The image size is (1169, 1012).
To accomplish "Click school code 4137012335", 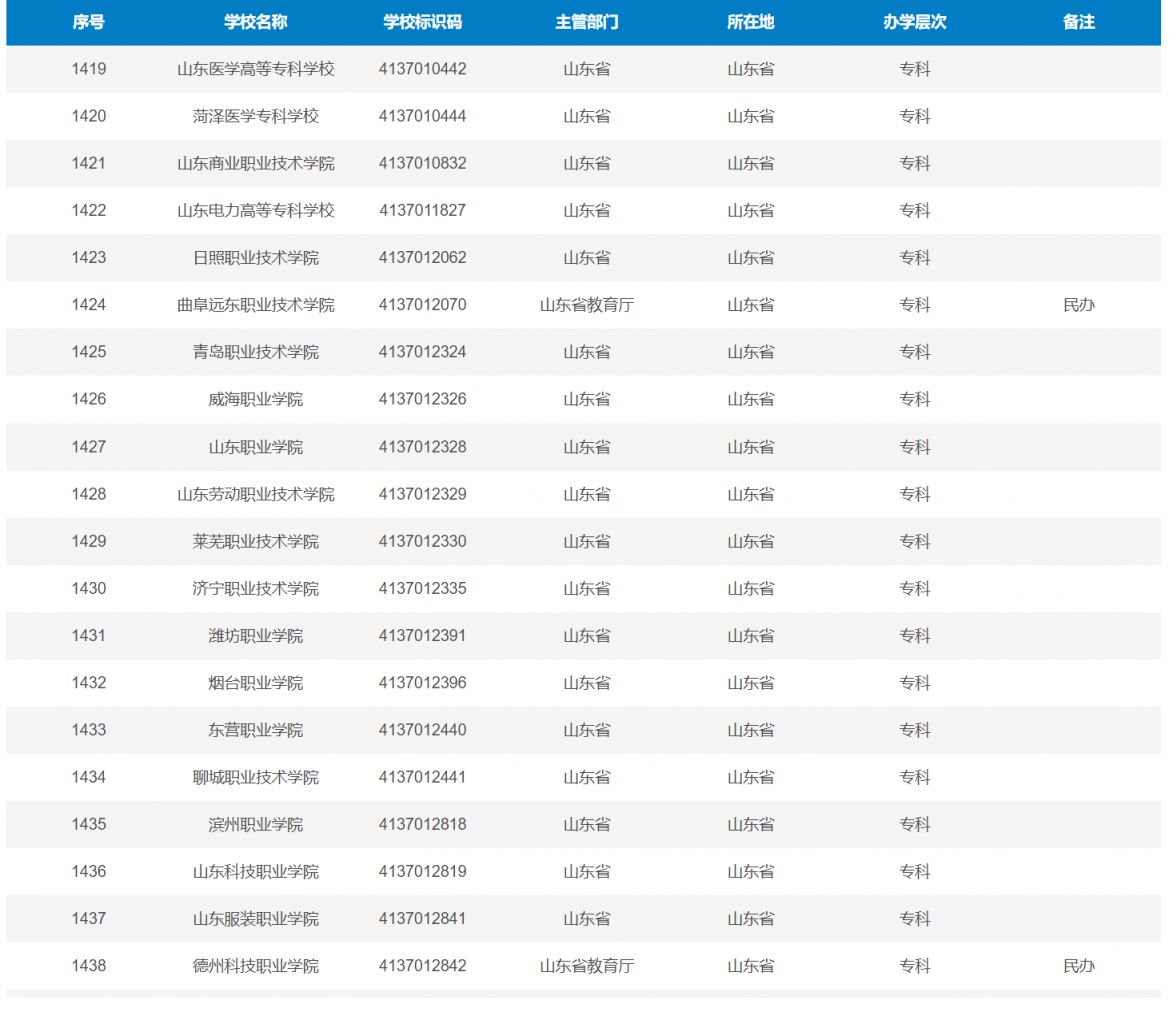I will coord(423,588).
